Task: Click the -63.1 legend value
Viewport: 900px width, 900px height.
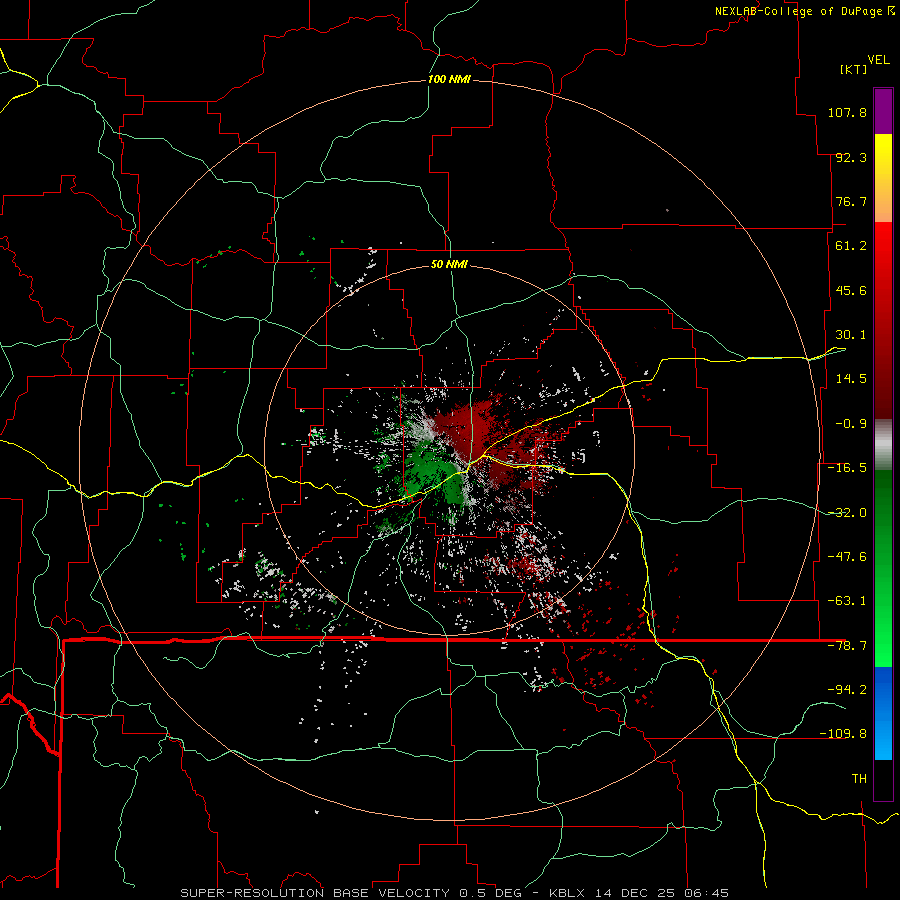Action: (x=847, y=601)
